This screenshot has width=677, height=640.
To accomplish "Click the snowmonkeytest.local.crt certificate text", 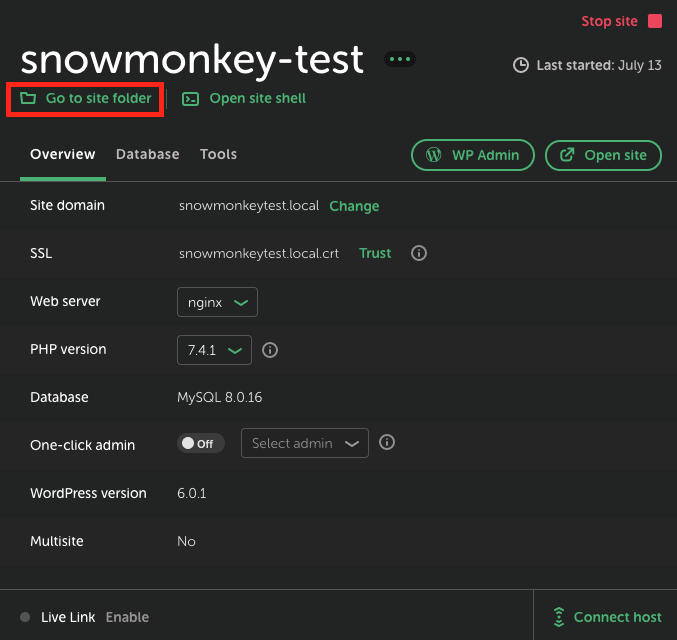I will click(x=259, y=253).
